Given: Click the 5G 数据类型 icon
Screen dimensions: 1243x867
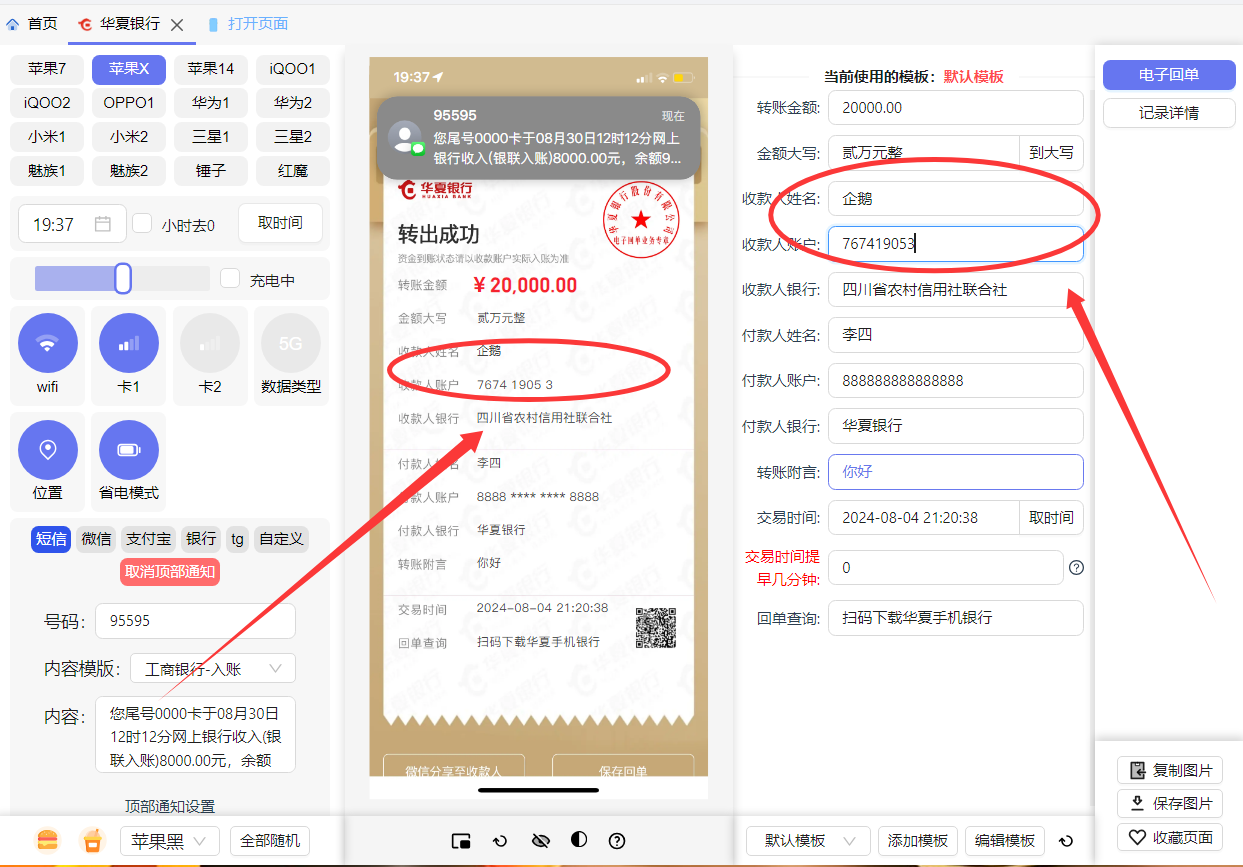Looking at the screenshot, I should pyautogui.click(x=291, y=343).
